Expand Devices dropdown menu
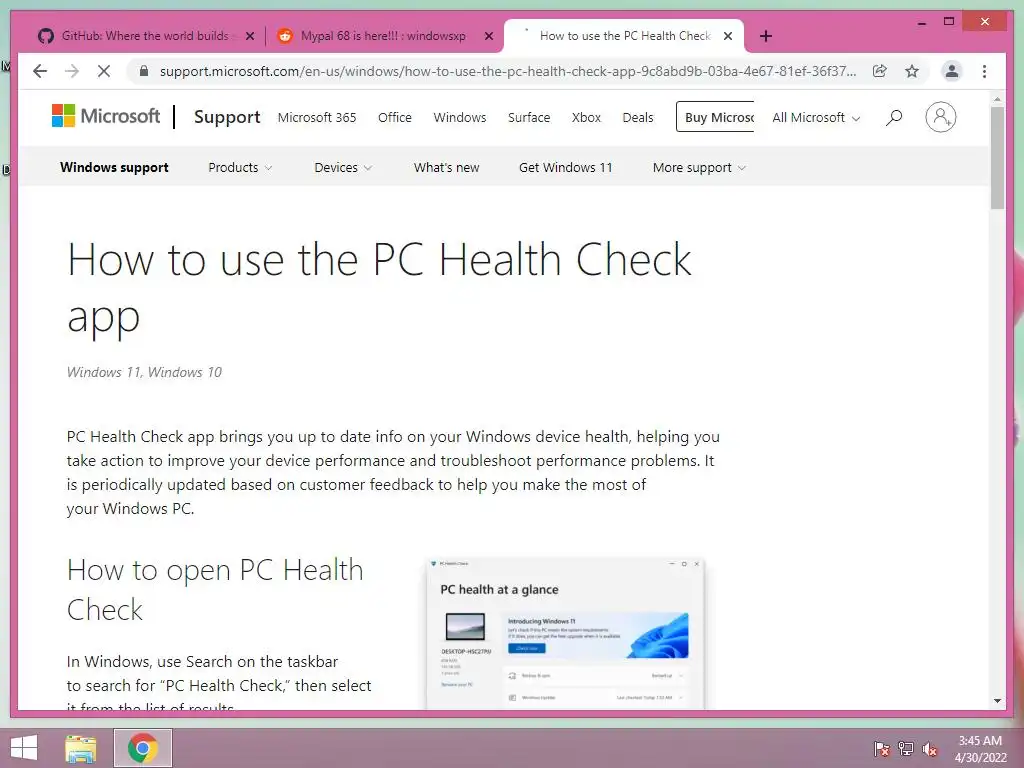Image resolution: width=1024 pixels, height=768 pixels. point(343,168)
